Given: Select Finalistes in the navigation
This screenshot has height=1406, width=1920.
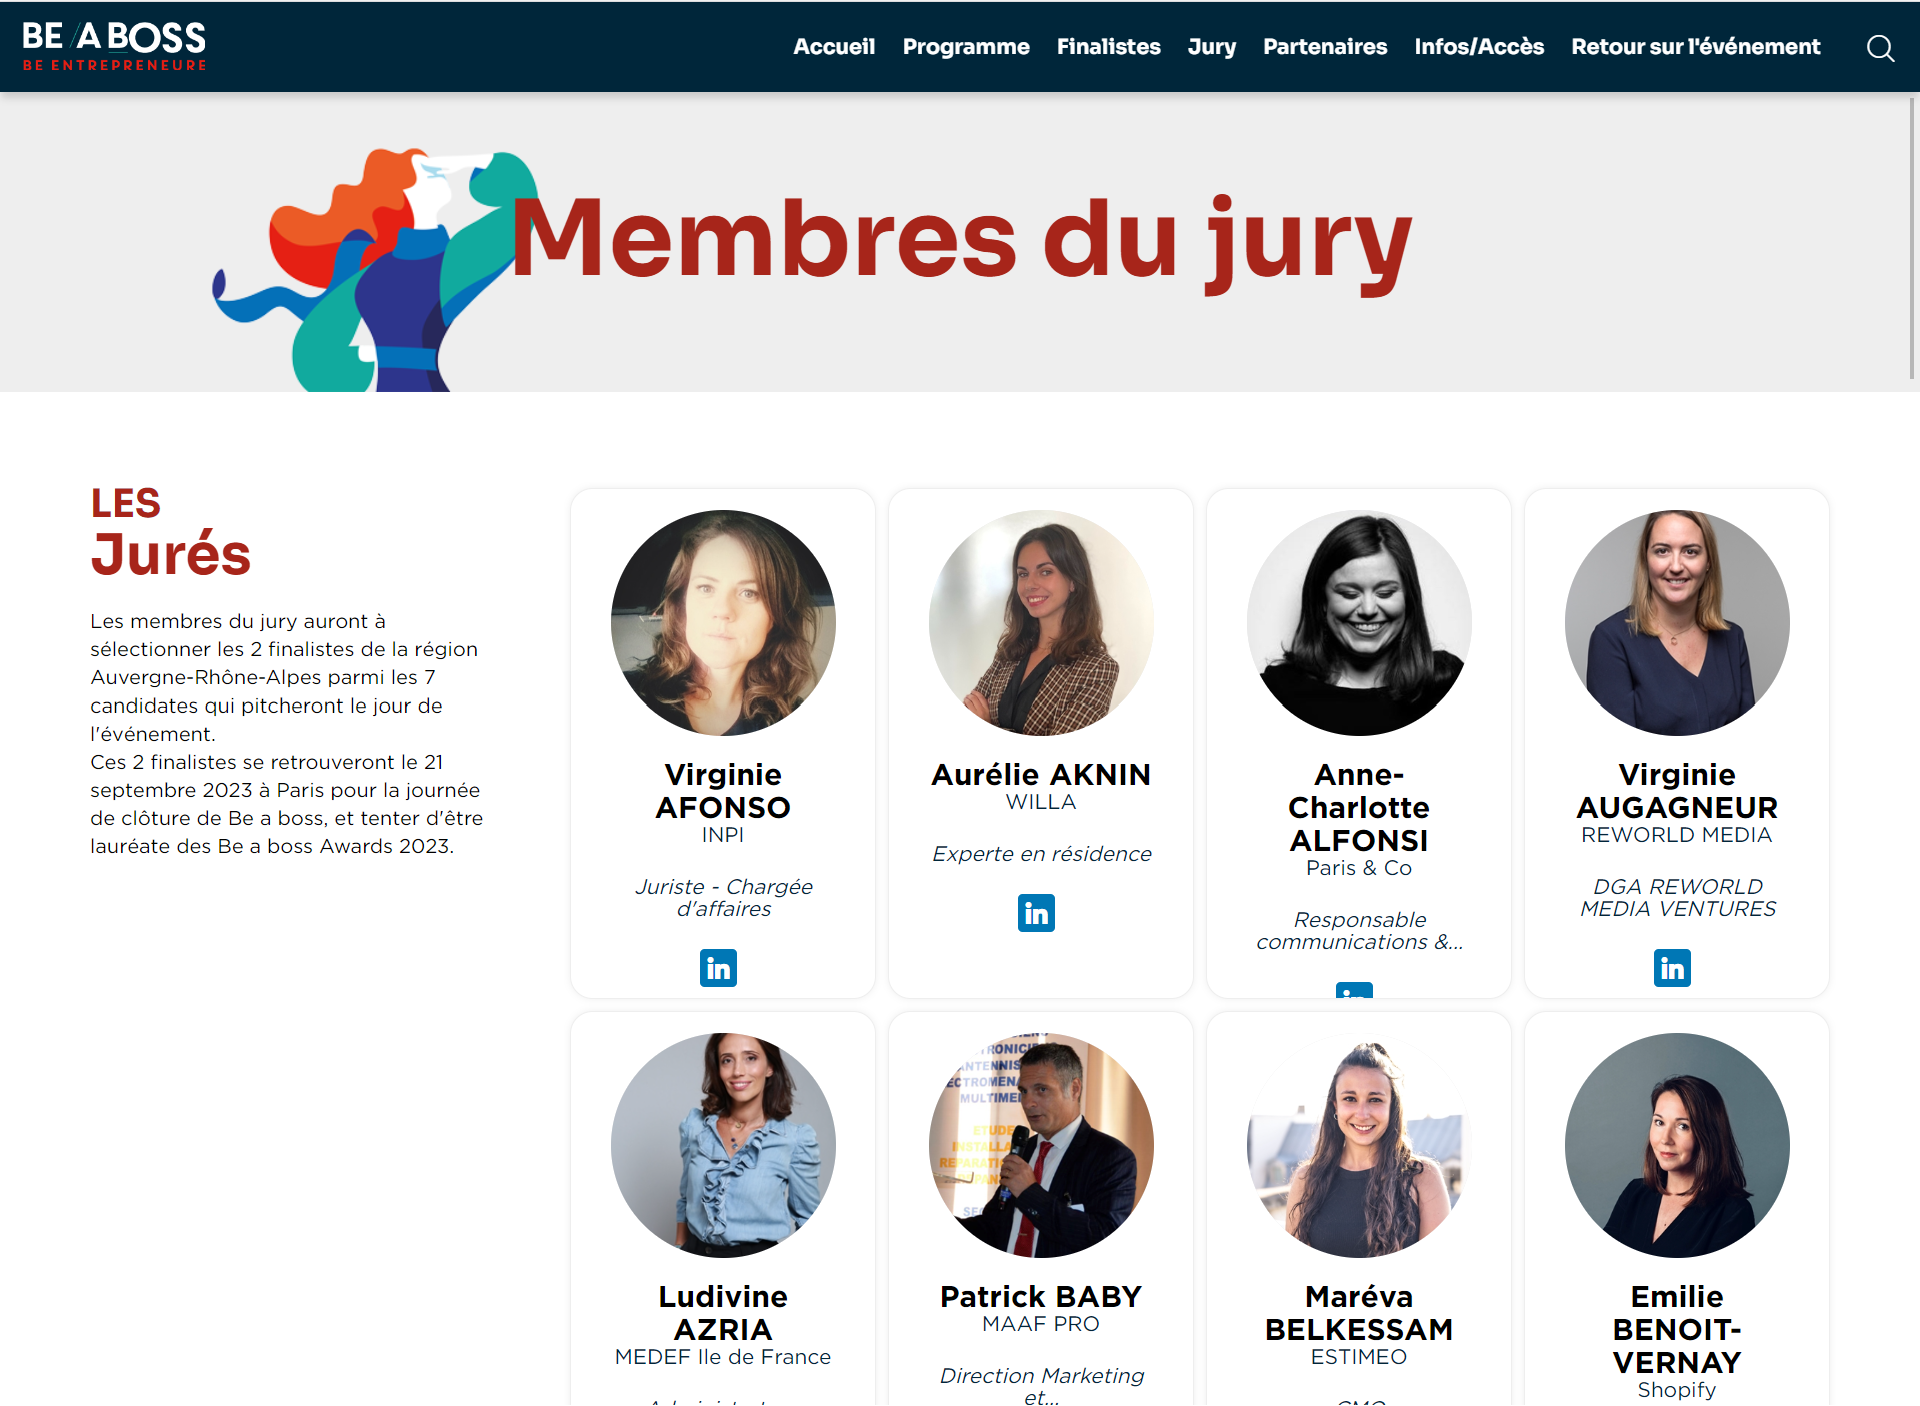Looking at the screenshot, I should click(x=1108, y=47).
